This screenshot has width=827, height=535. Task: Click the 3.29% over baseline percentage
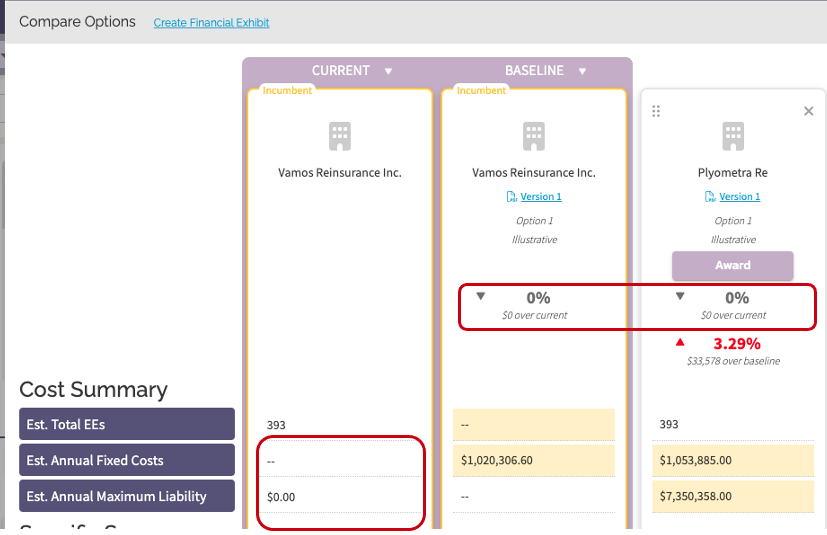click(737, 344)
